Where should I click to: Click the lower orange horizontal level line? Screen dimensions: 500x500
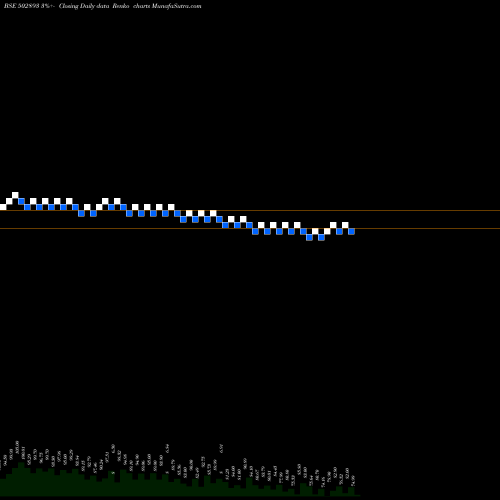(x=250, y=228)
